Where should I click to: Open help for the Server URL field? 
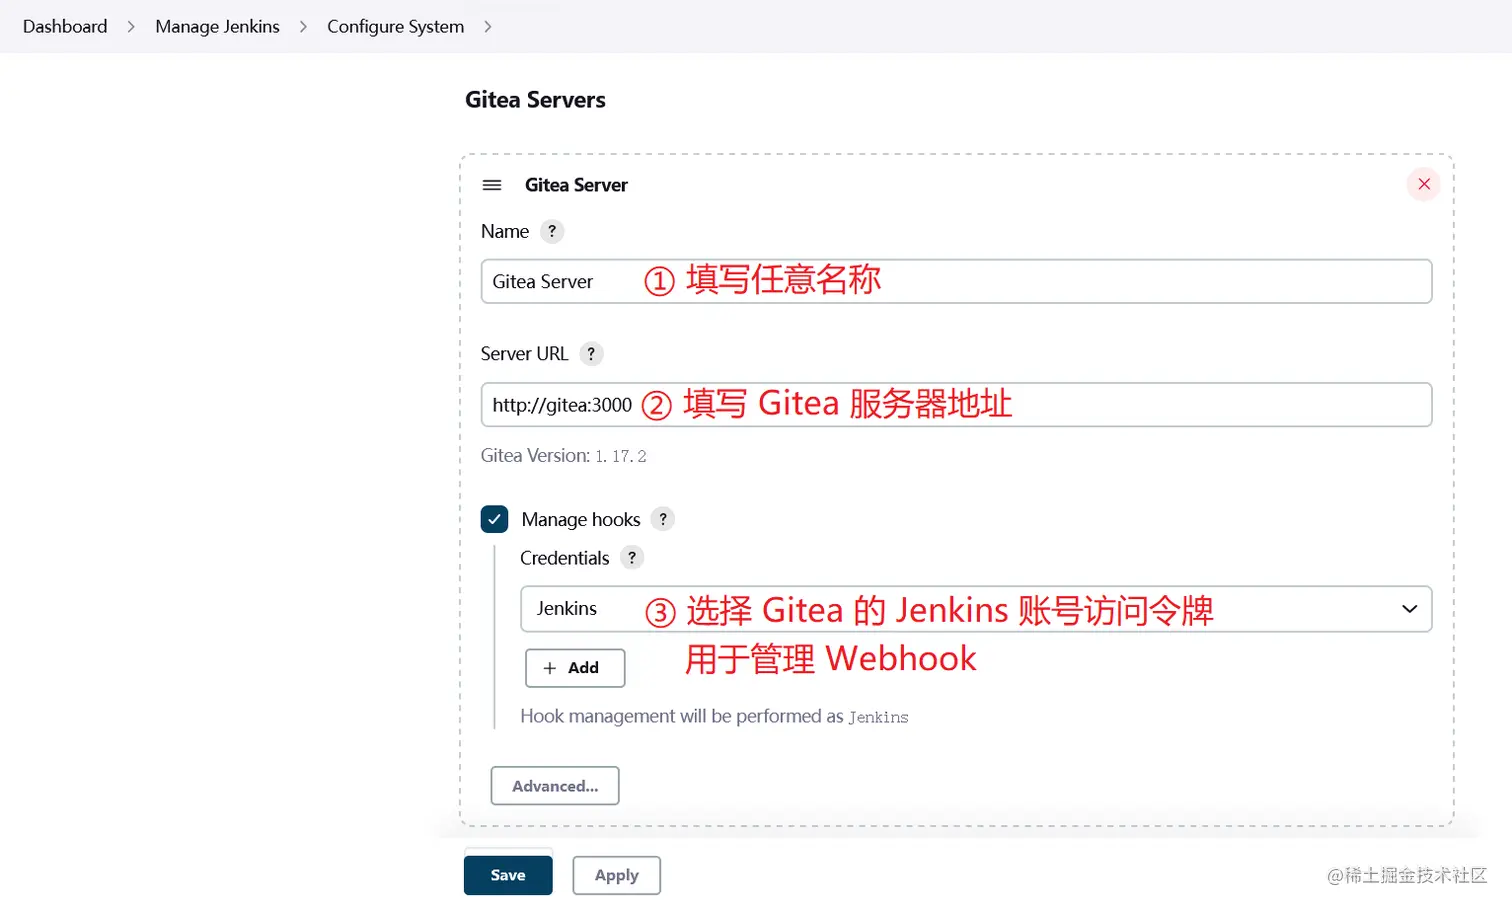(x=591, y=354)
